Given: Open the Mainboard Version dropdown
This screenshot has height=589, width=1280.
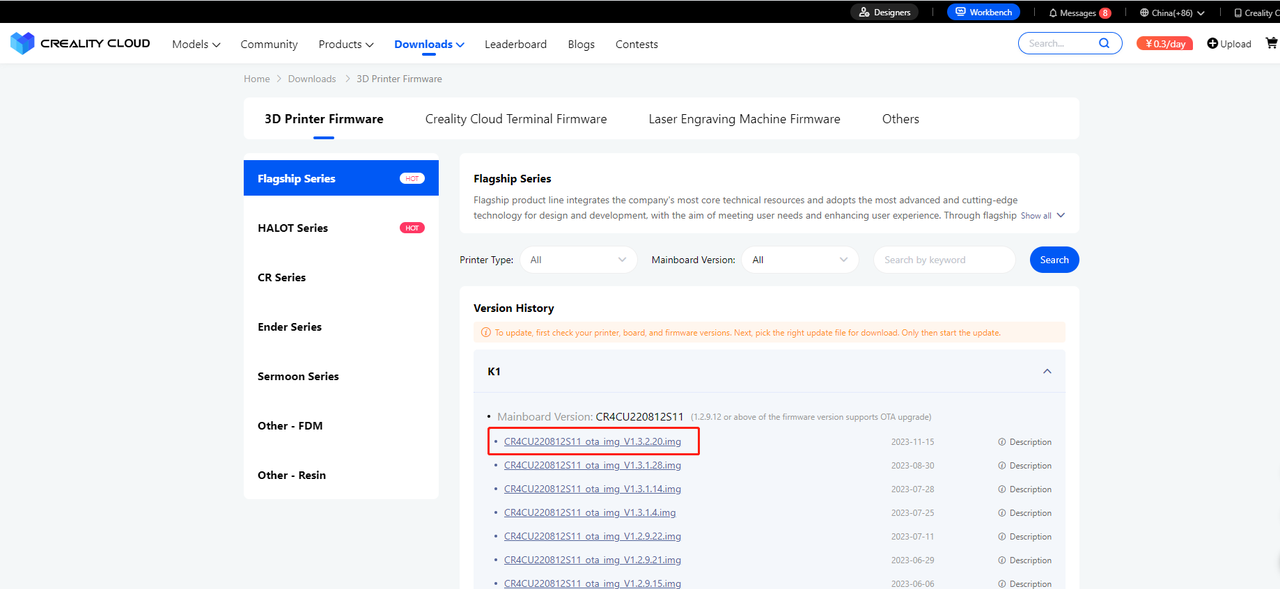Looking at the screenshot, I should (x=800, y=260).
